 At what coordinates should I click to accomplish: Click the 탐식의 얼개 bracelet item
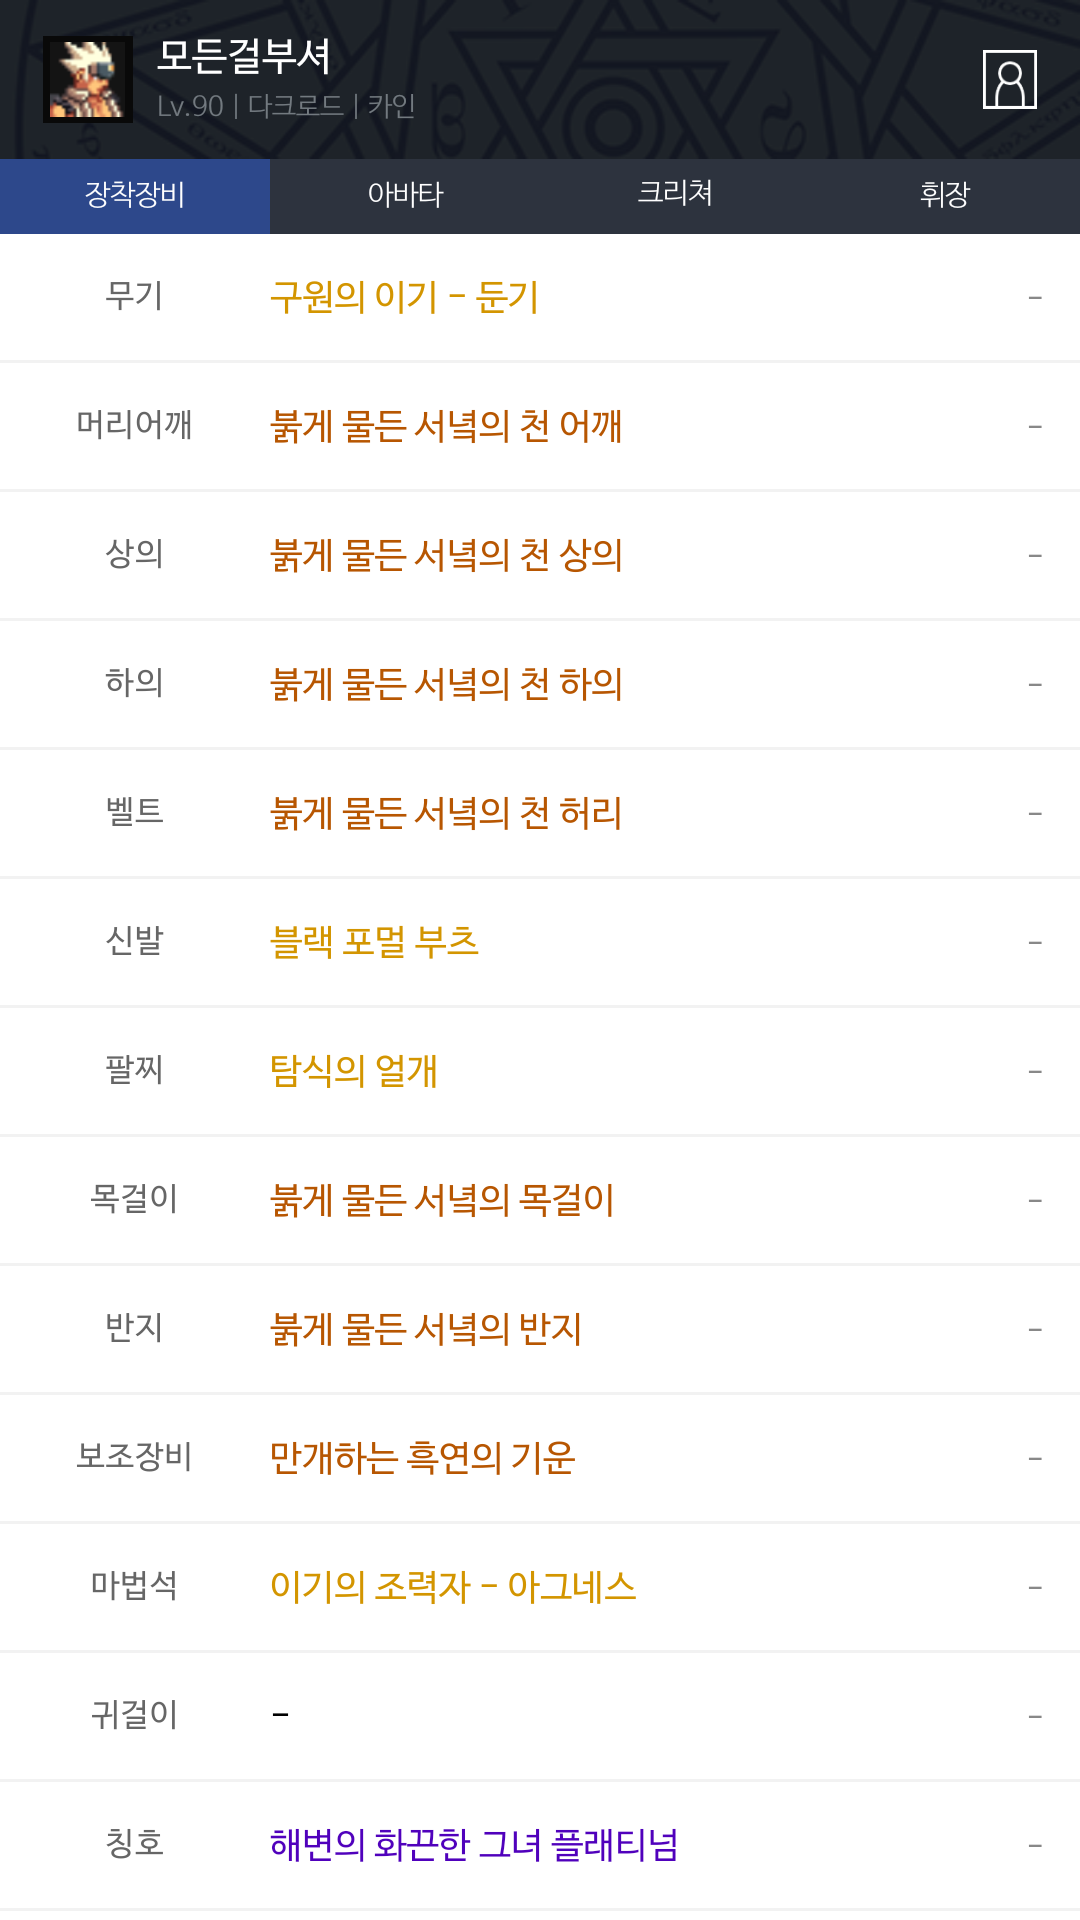pos(354,1071)
